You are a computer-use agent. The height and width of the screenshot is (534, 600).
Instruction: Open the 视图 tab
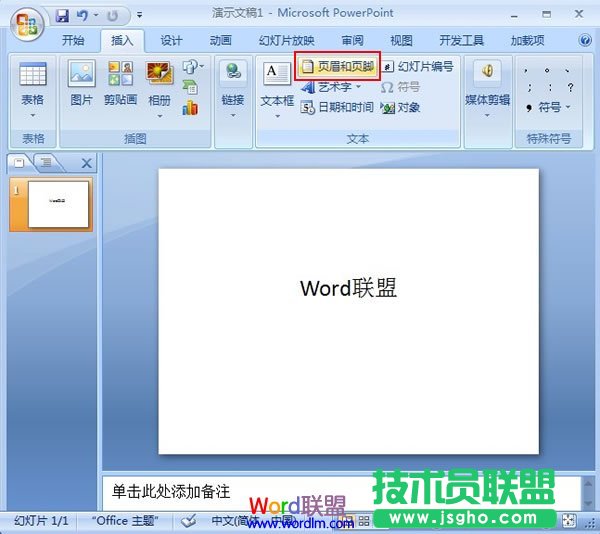point(401,41)
